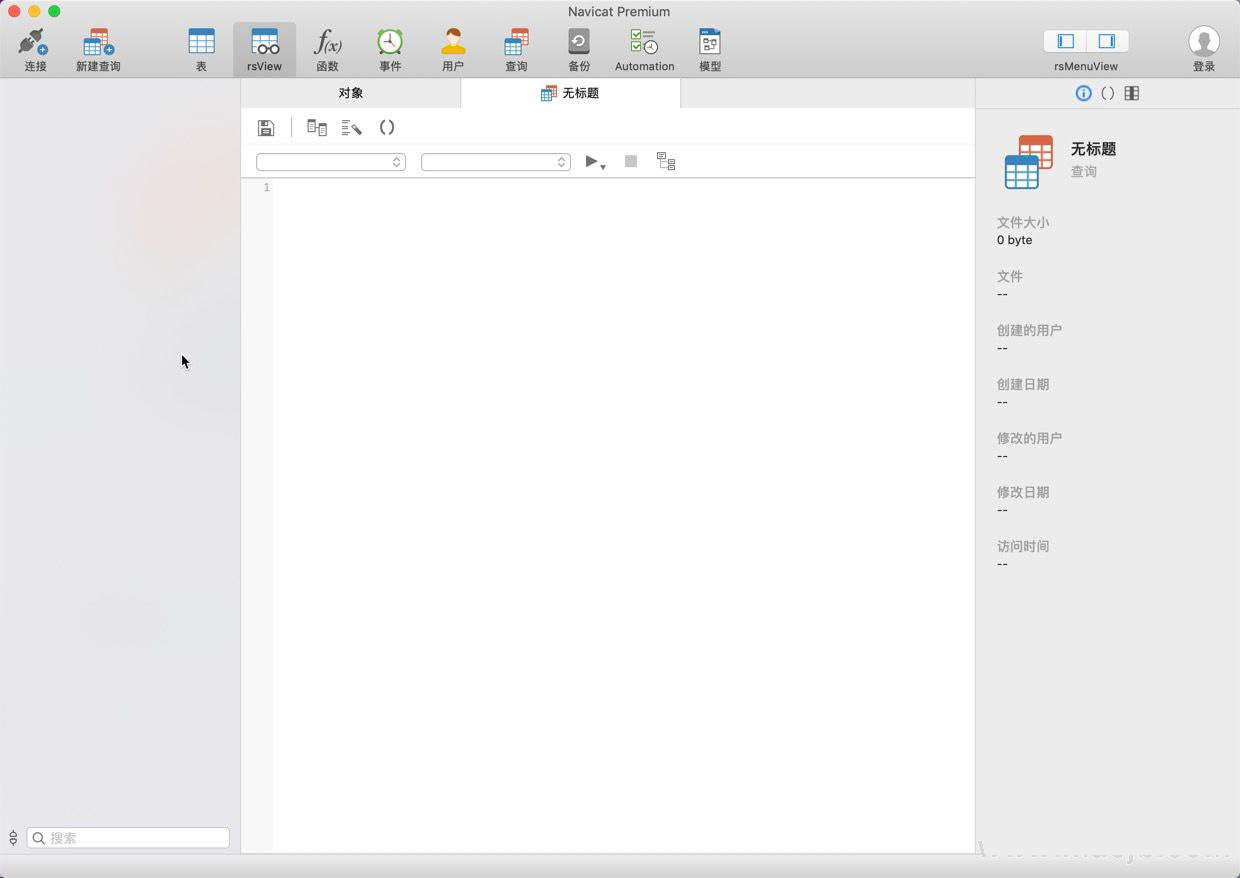Open the connection dropdown in query editor
1240x878 pixels.
click(331, 162)
